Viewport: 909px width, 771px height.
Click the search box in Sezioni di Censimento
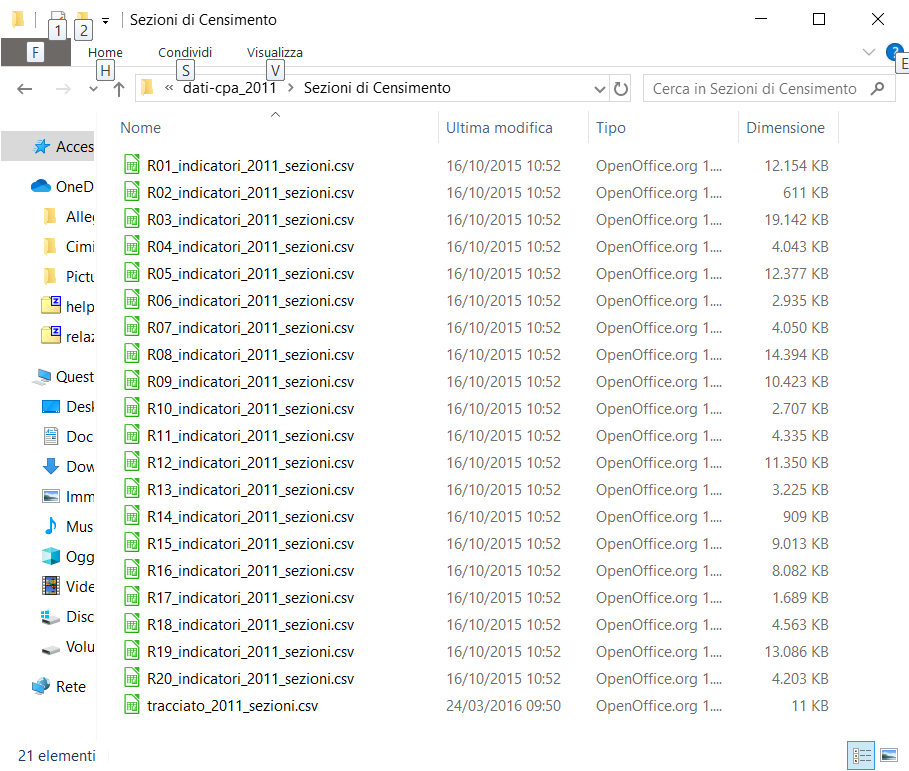tap(755, 89)
